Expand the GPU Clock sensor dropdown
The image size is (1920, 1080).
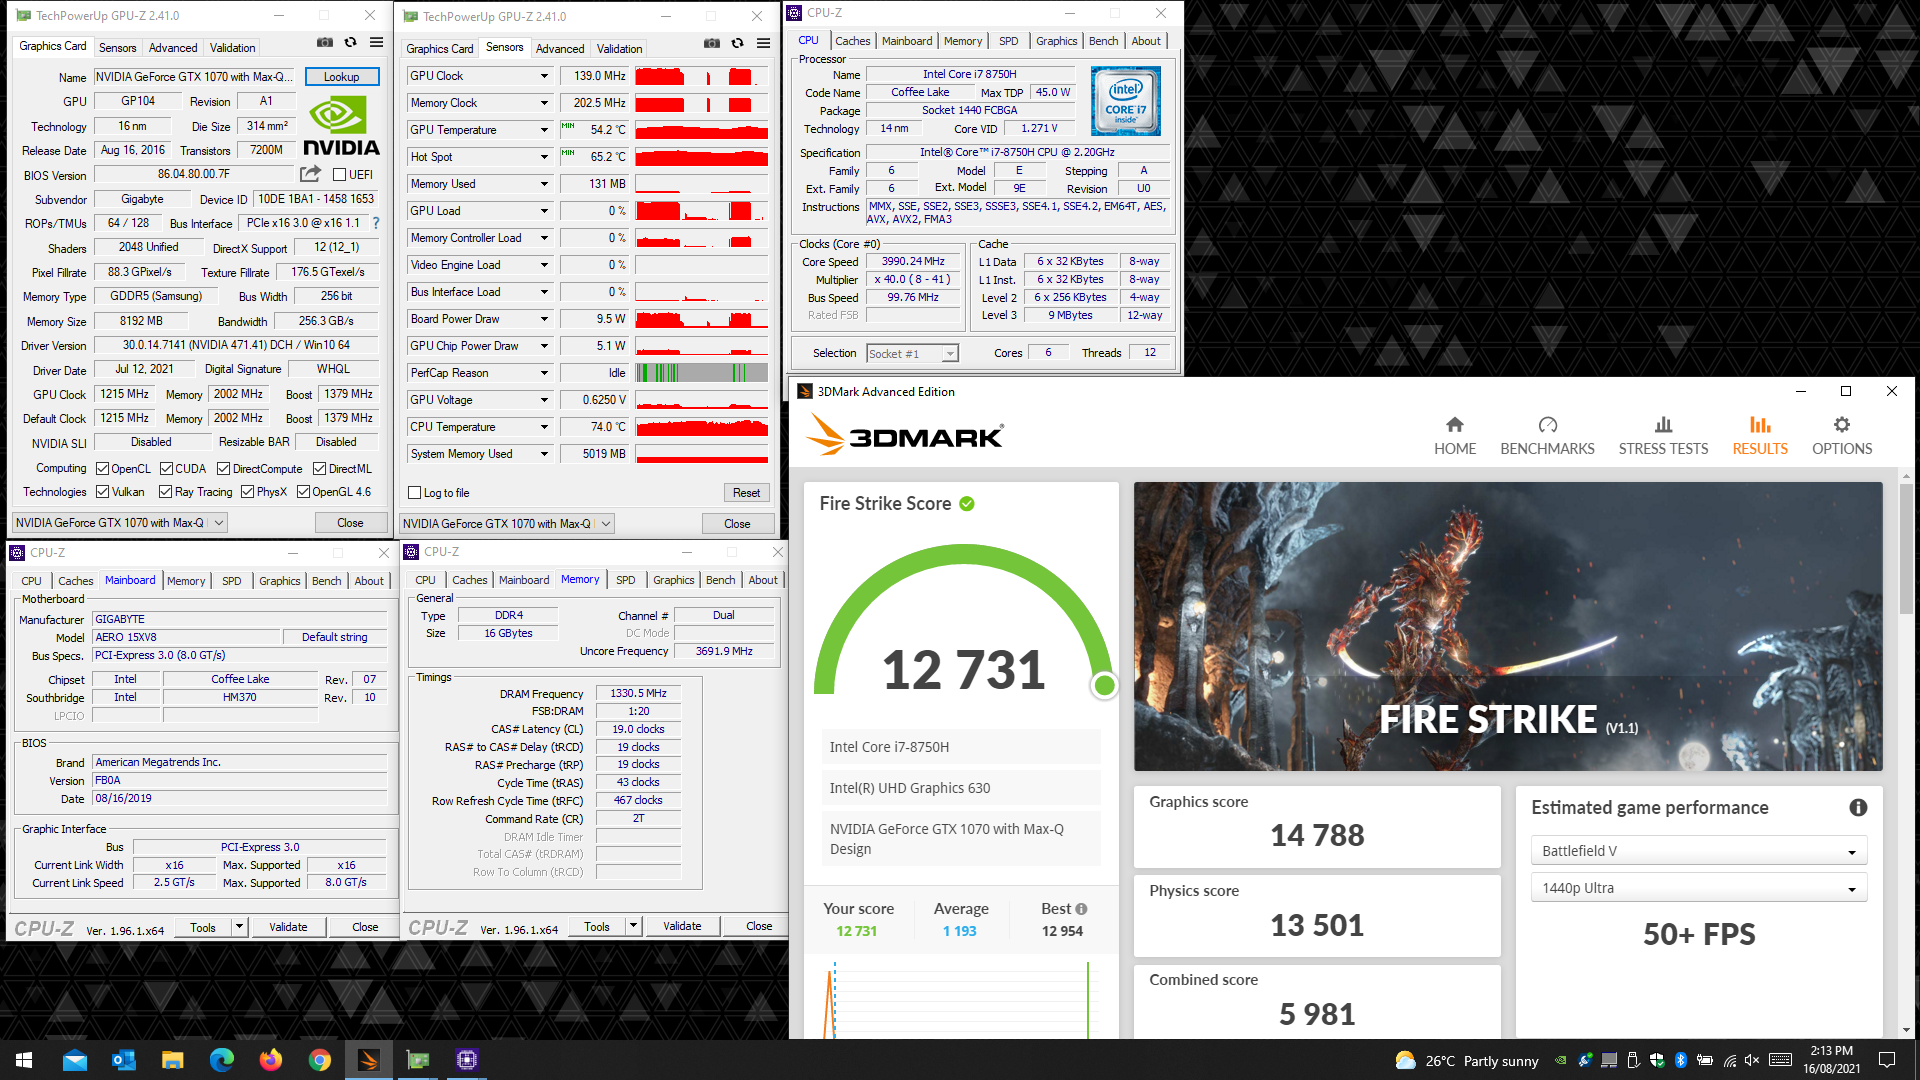click(x=545, y=76)
